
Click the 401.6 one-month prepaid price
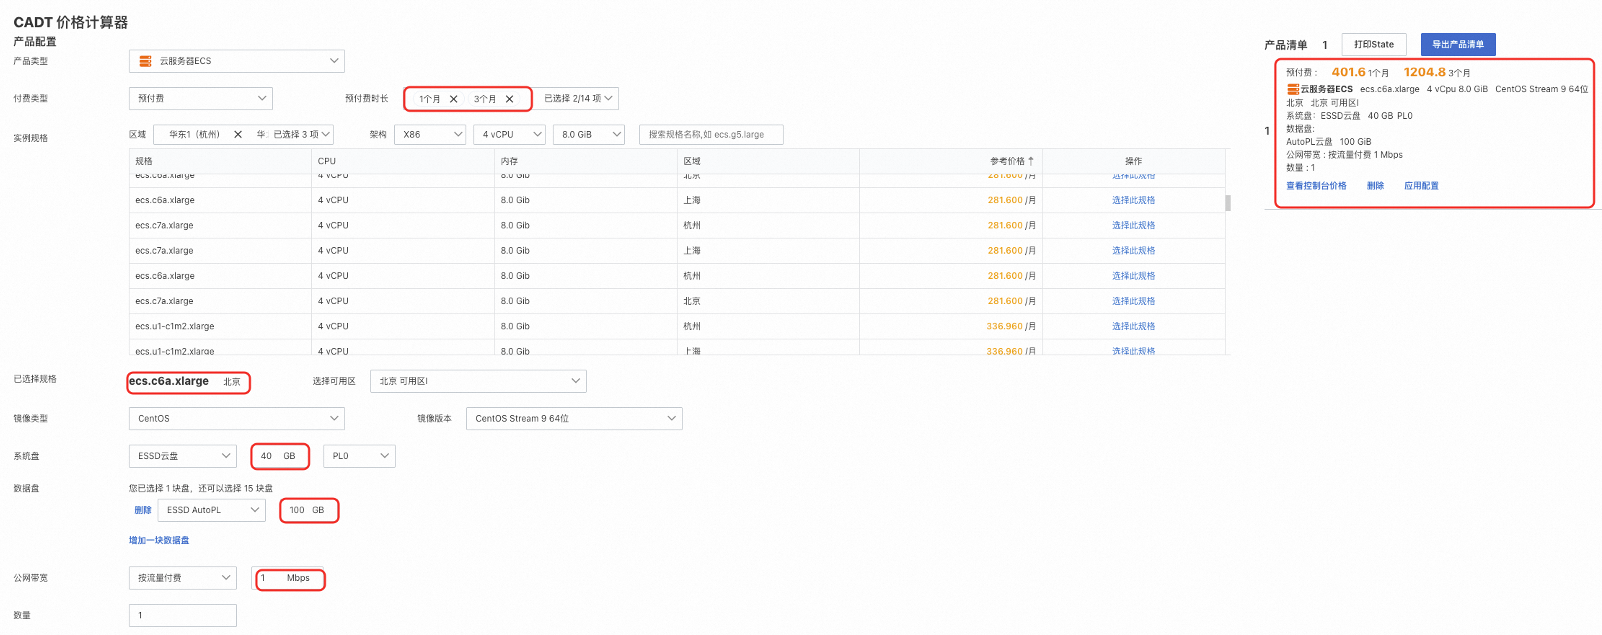[x=1348, y=72]
